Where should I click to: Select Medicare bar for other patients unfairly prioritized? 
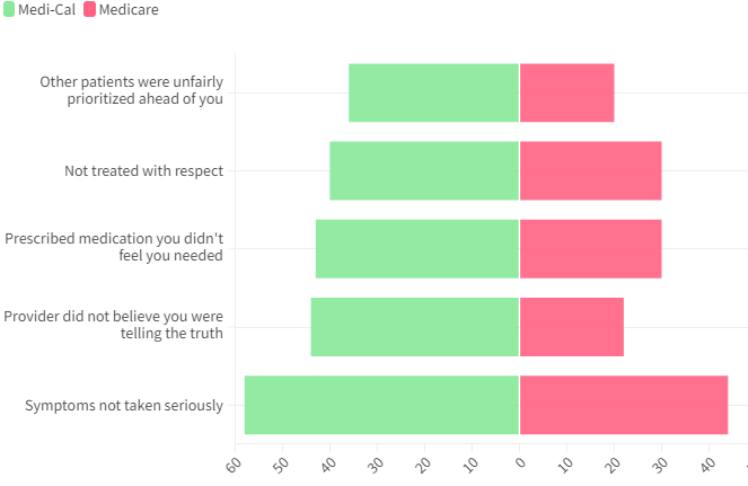point(566,93)
